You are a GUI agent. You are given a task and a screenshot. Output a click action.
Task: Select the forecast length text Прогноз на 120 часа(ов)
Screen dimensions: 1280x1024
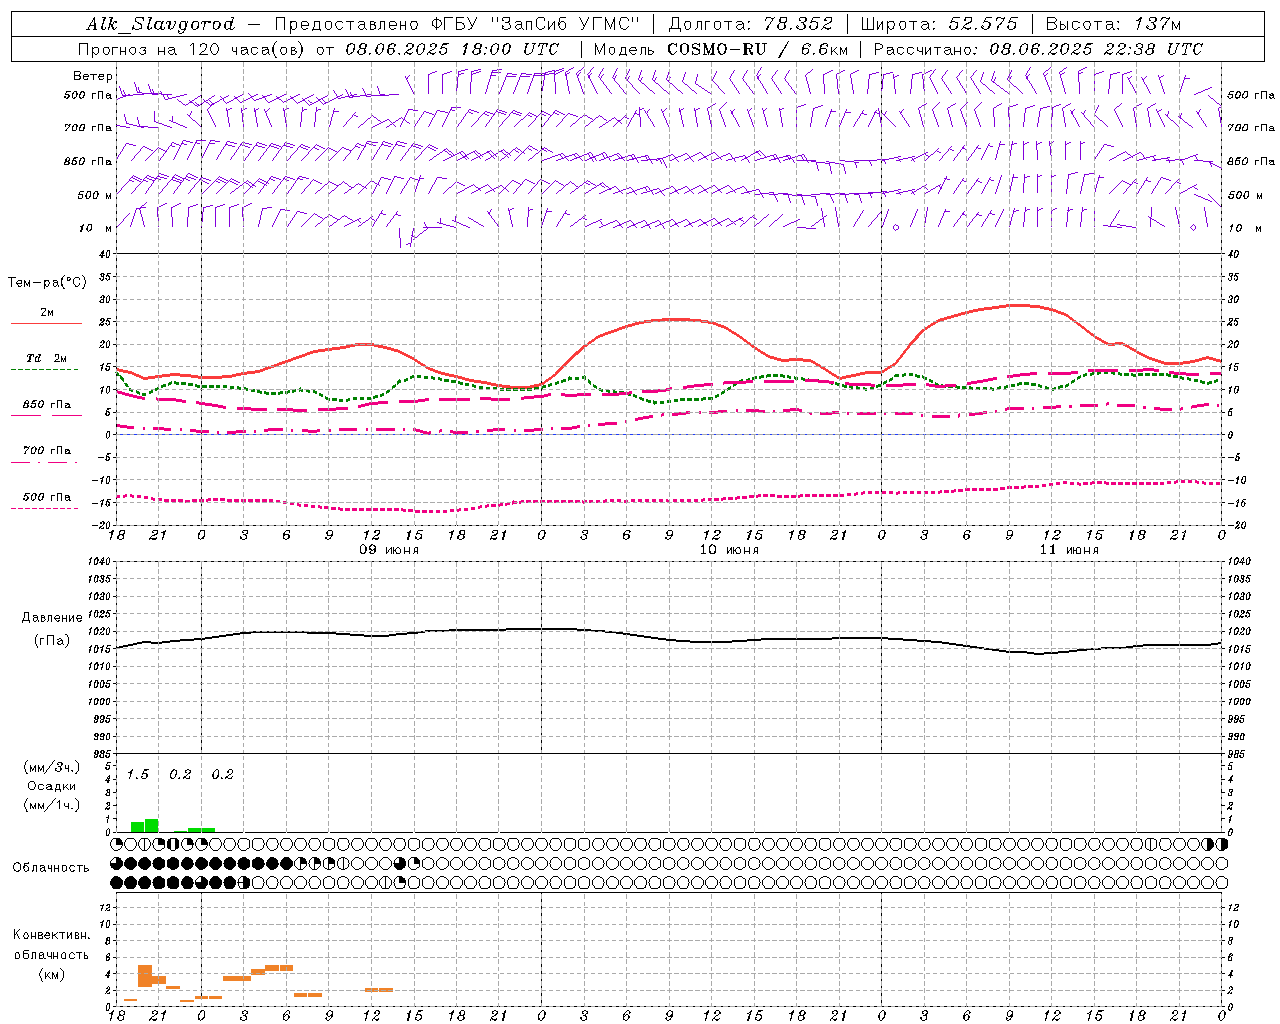pos(193,49)
